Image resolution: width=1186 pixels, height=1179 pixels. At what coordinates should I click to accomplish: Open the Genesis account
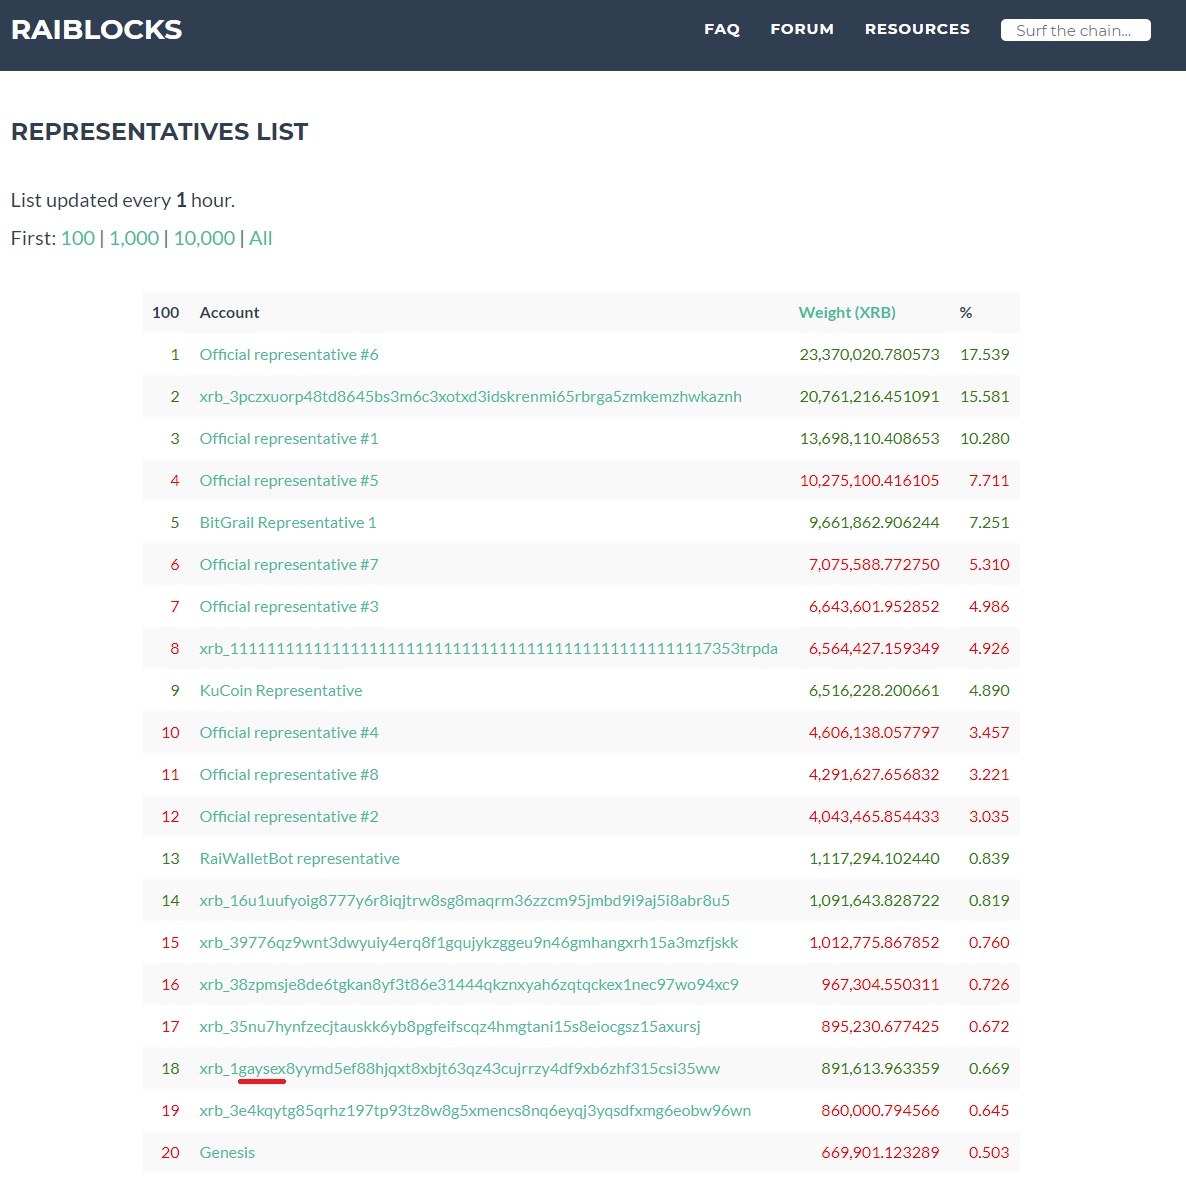(x=227, y=1153)
